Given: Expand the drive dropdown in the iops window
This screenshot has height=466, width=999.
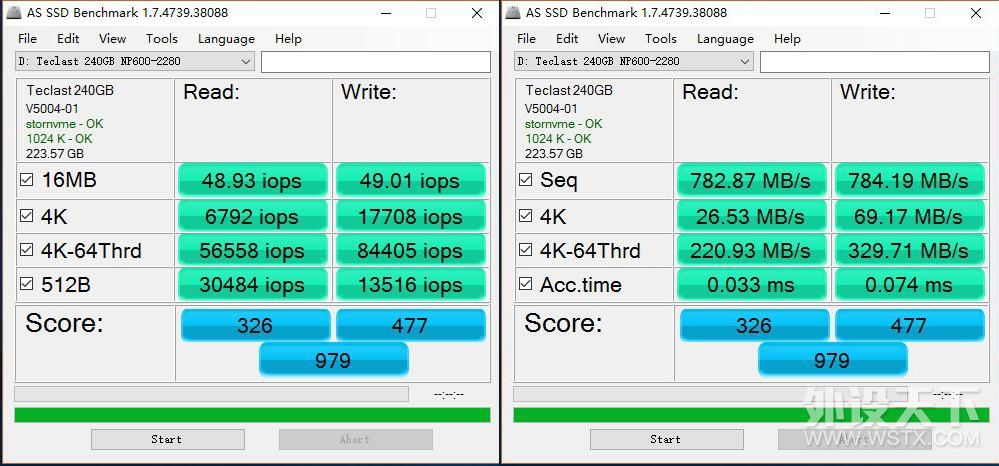Looking at the screenshot, I should pos(246,62).
